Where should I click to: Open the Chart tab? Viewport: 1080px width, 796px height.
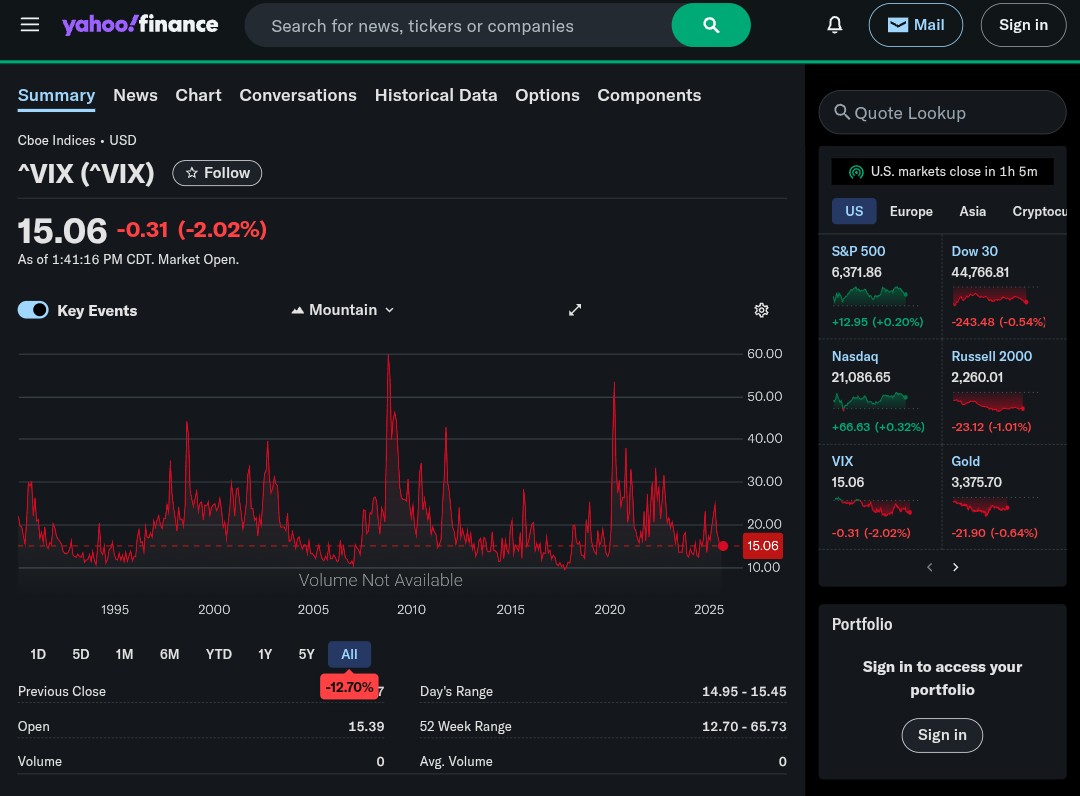click(x=198, y=96)
